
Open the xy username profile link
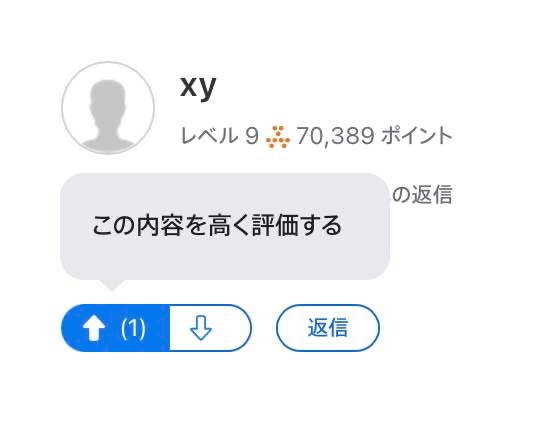pos(198,86)
